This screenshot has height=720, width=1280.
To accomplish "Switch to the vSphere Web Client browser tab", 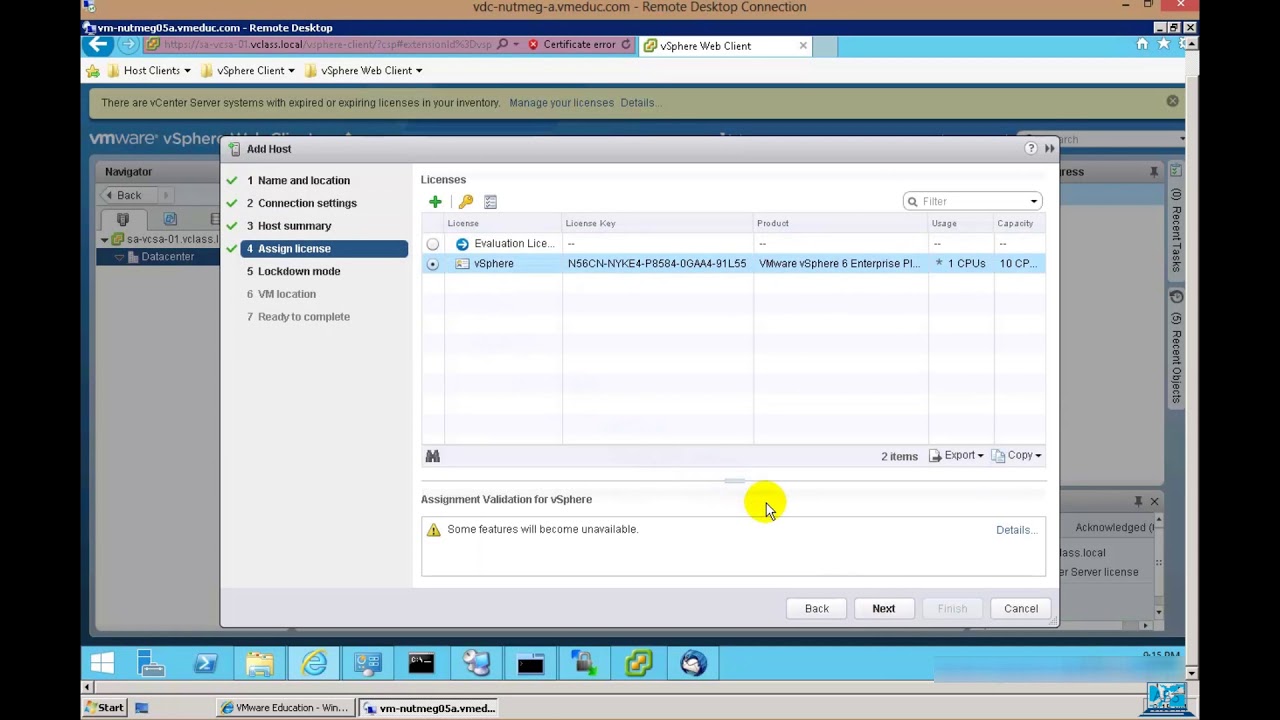I will [x=726, y=45].
